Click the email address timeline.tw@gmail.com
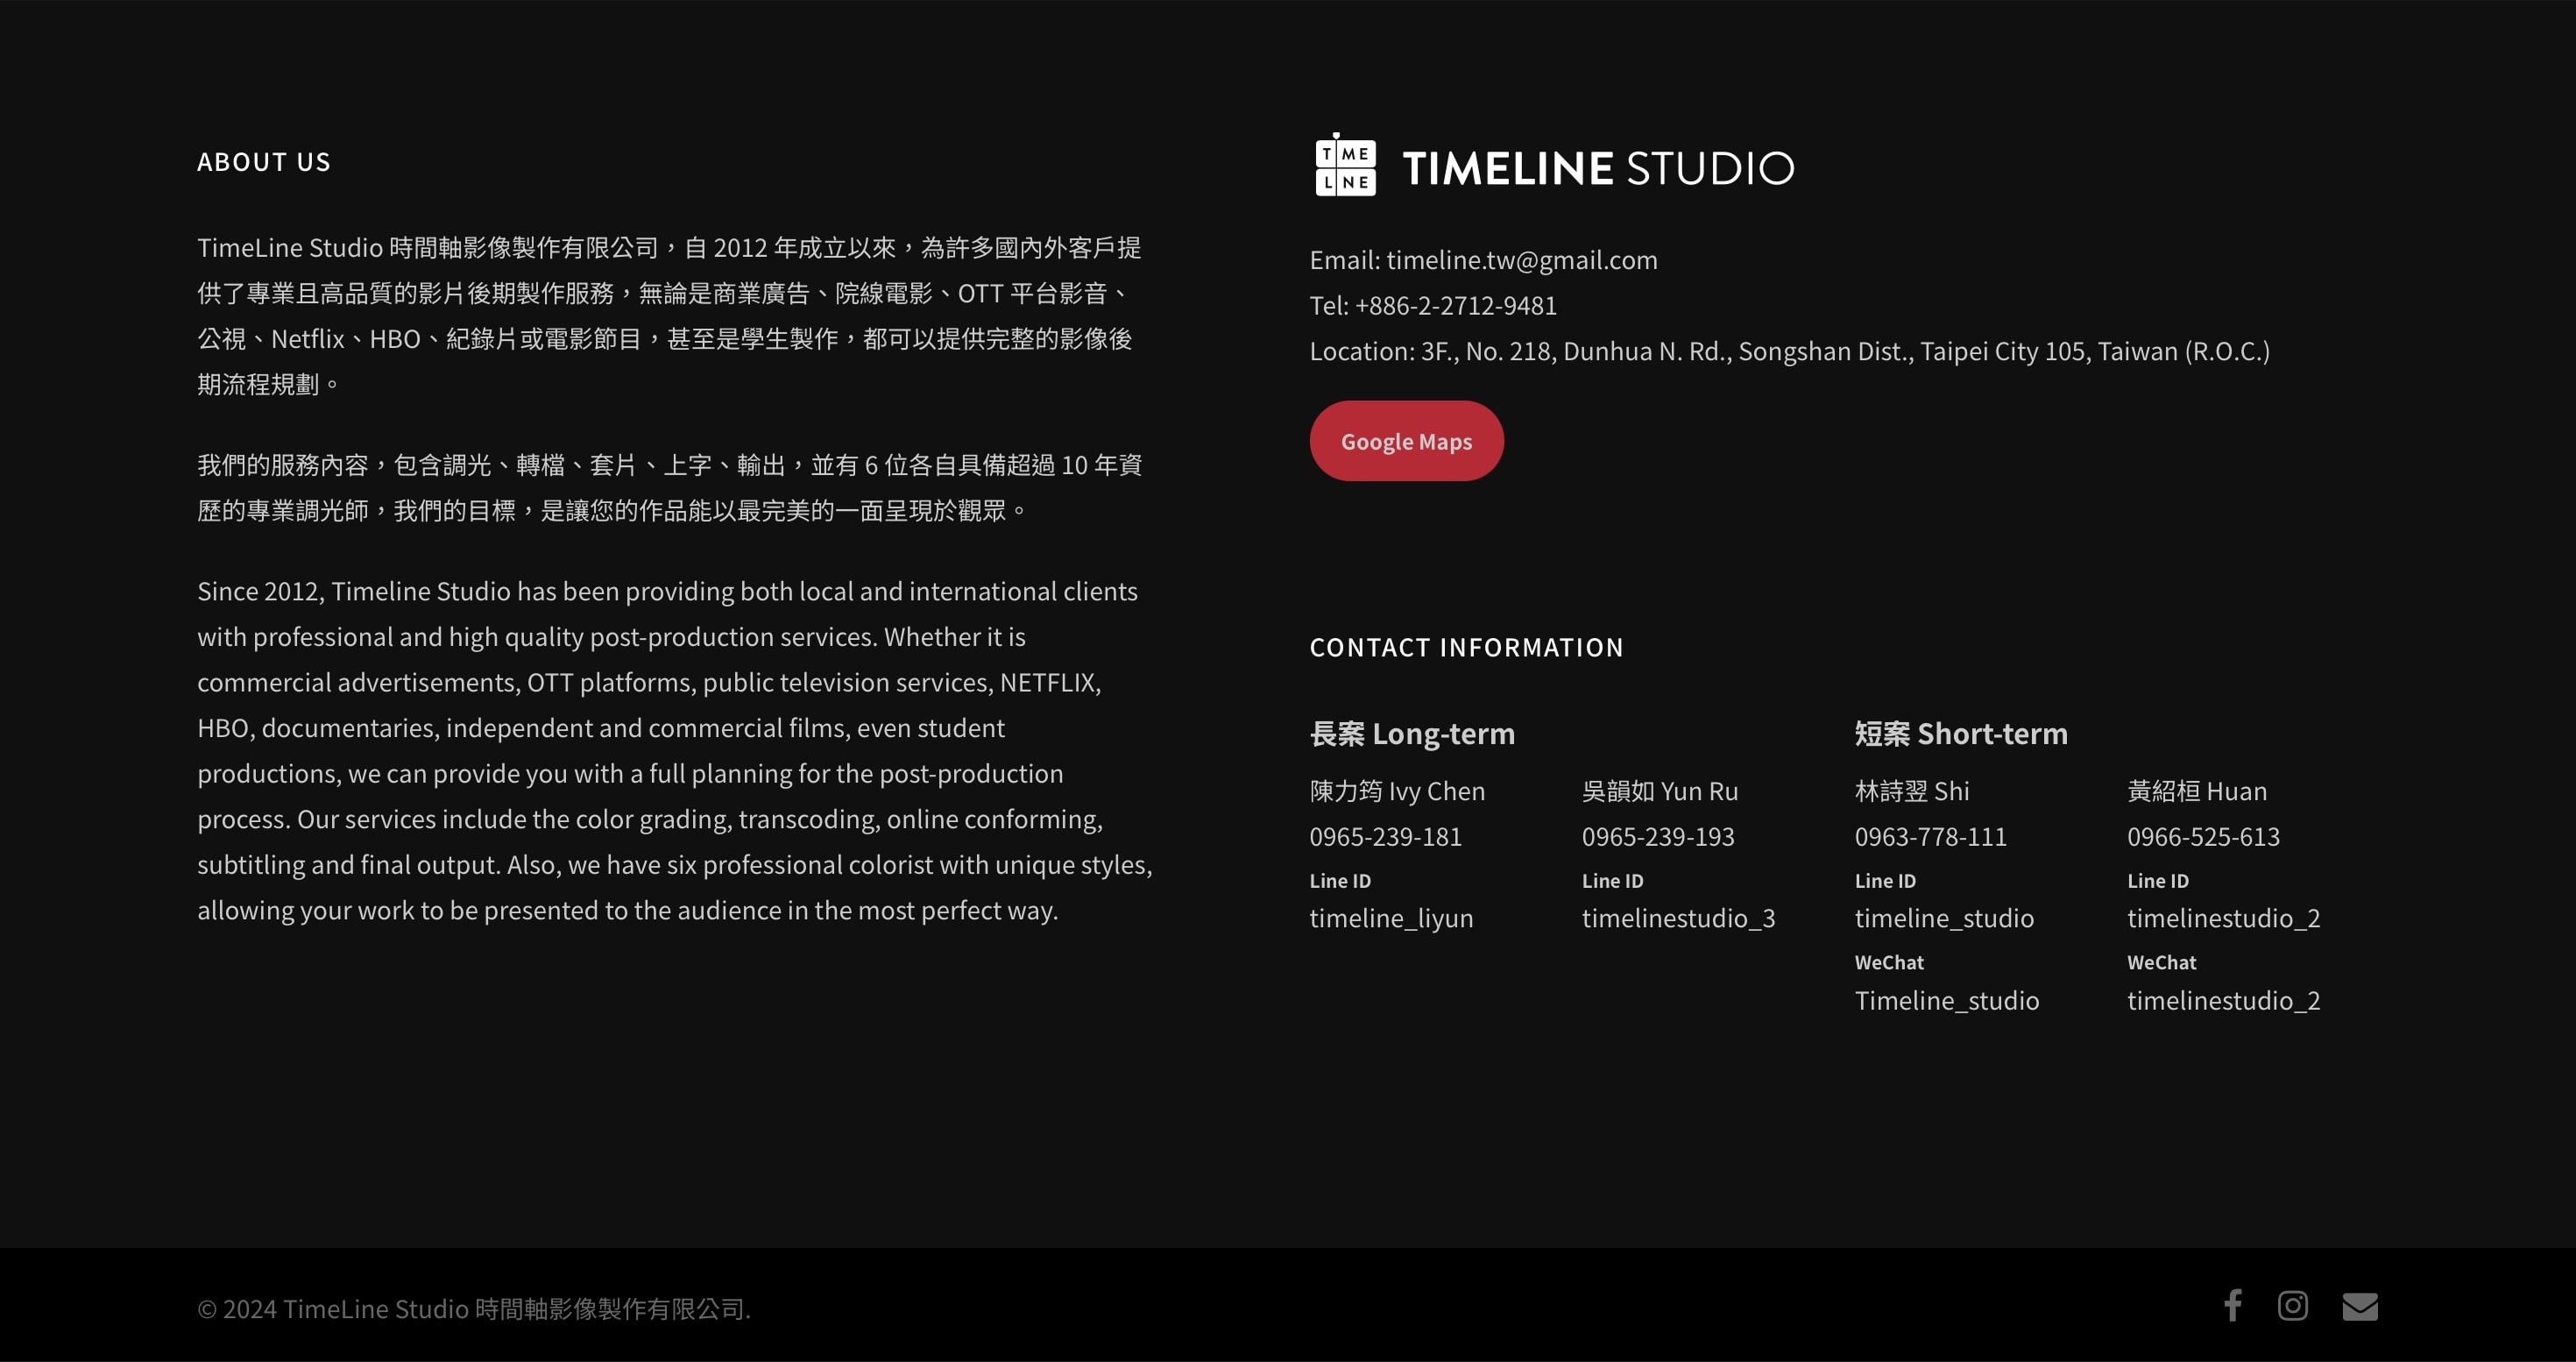The width and height of the screenshot is (2576, 1362). tap(1521, 260)
